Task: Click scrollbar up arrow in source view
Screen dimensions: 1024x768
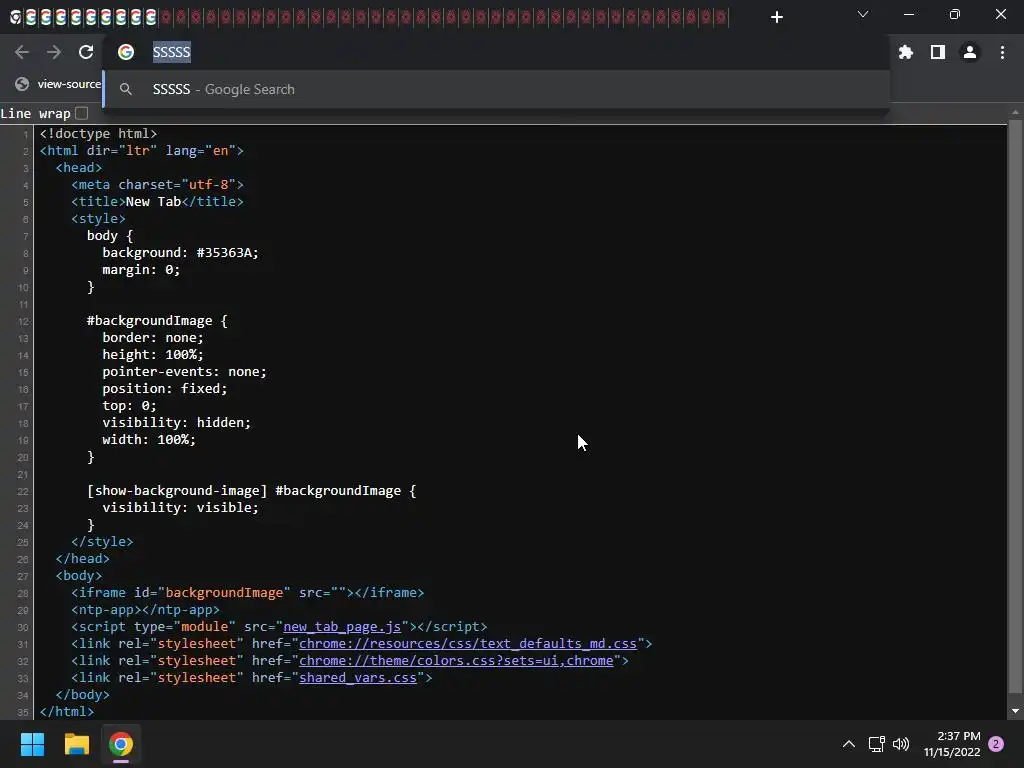Action: click(x=1015, y=112)
